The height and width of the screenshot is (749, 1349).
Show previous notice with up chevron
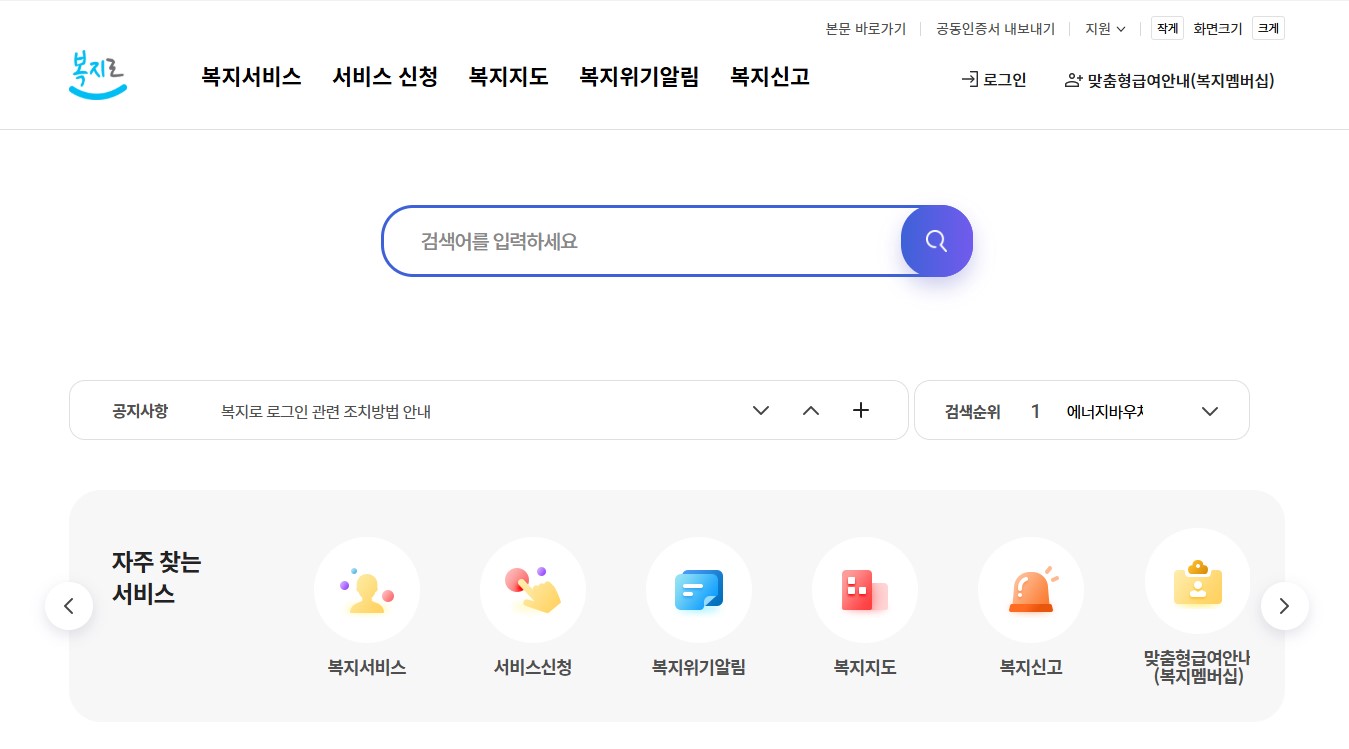click(x=811, y=410)
